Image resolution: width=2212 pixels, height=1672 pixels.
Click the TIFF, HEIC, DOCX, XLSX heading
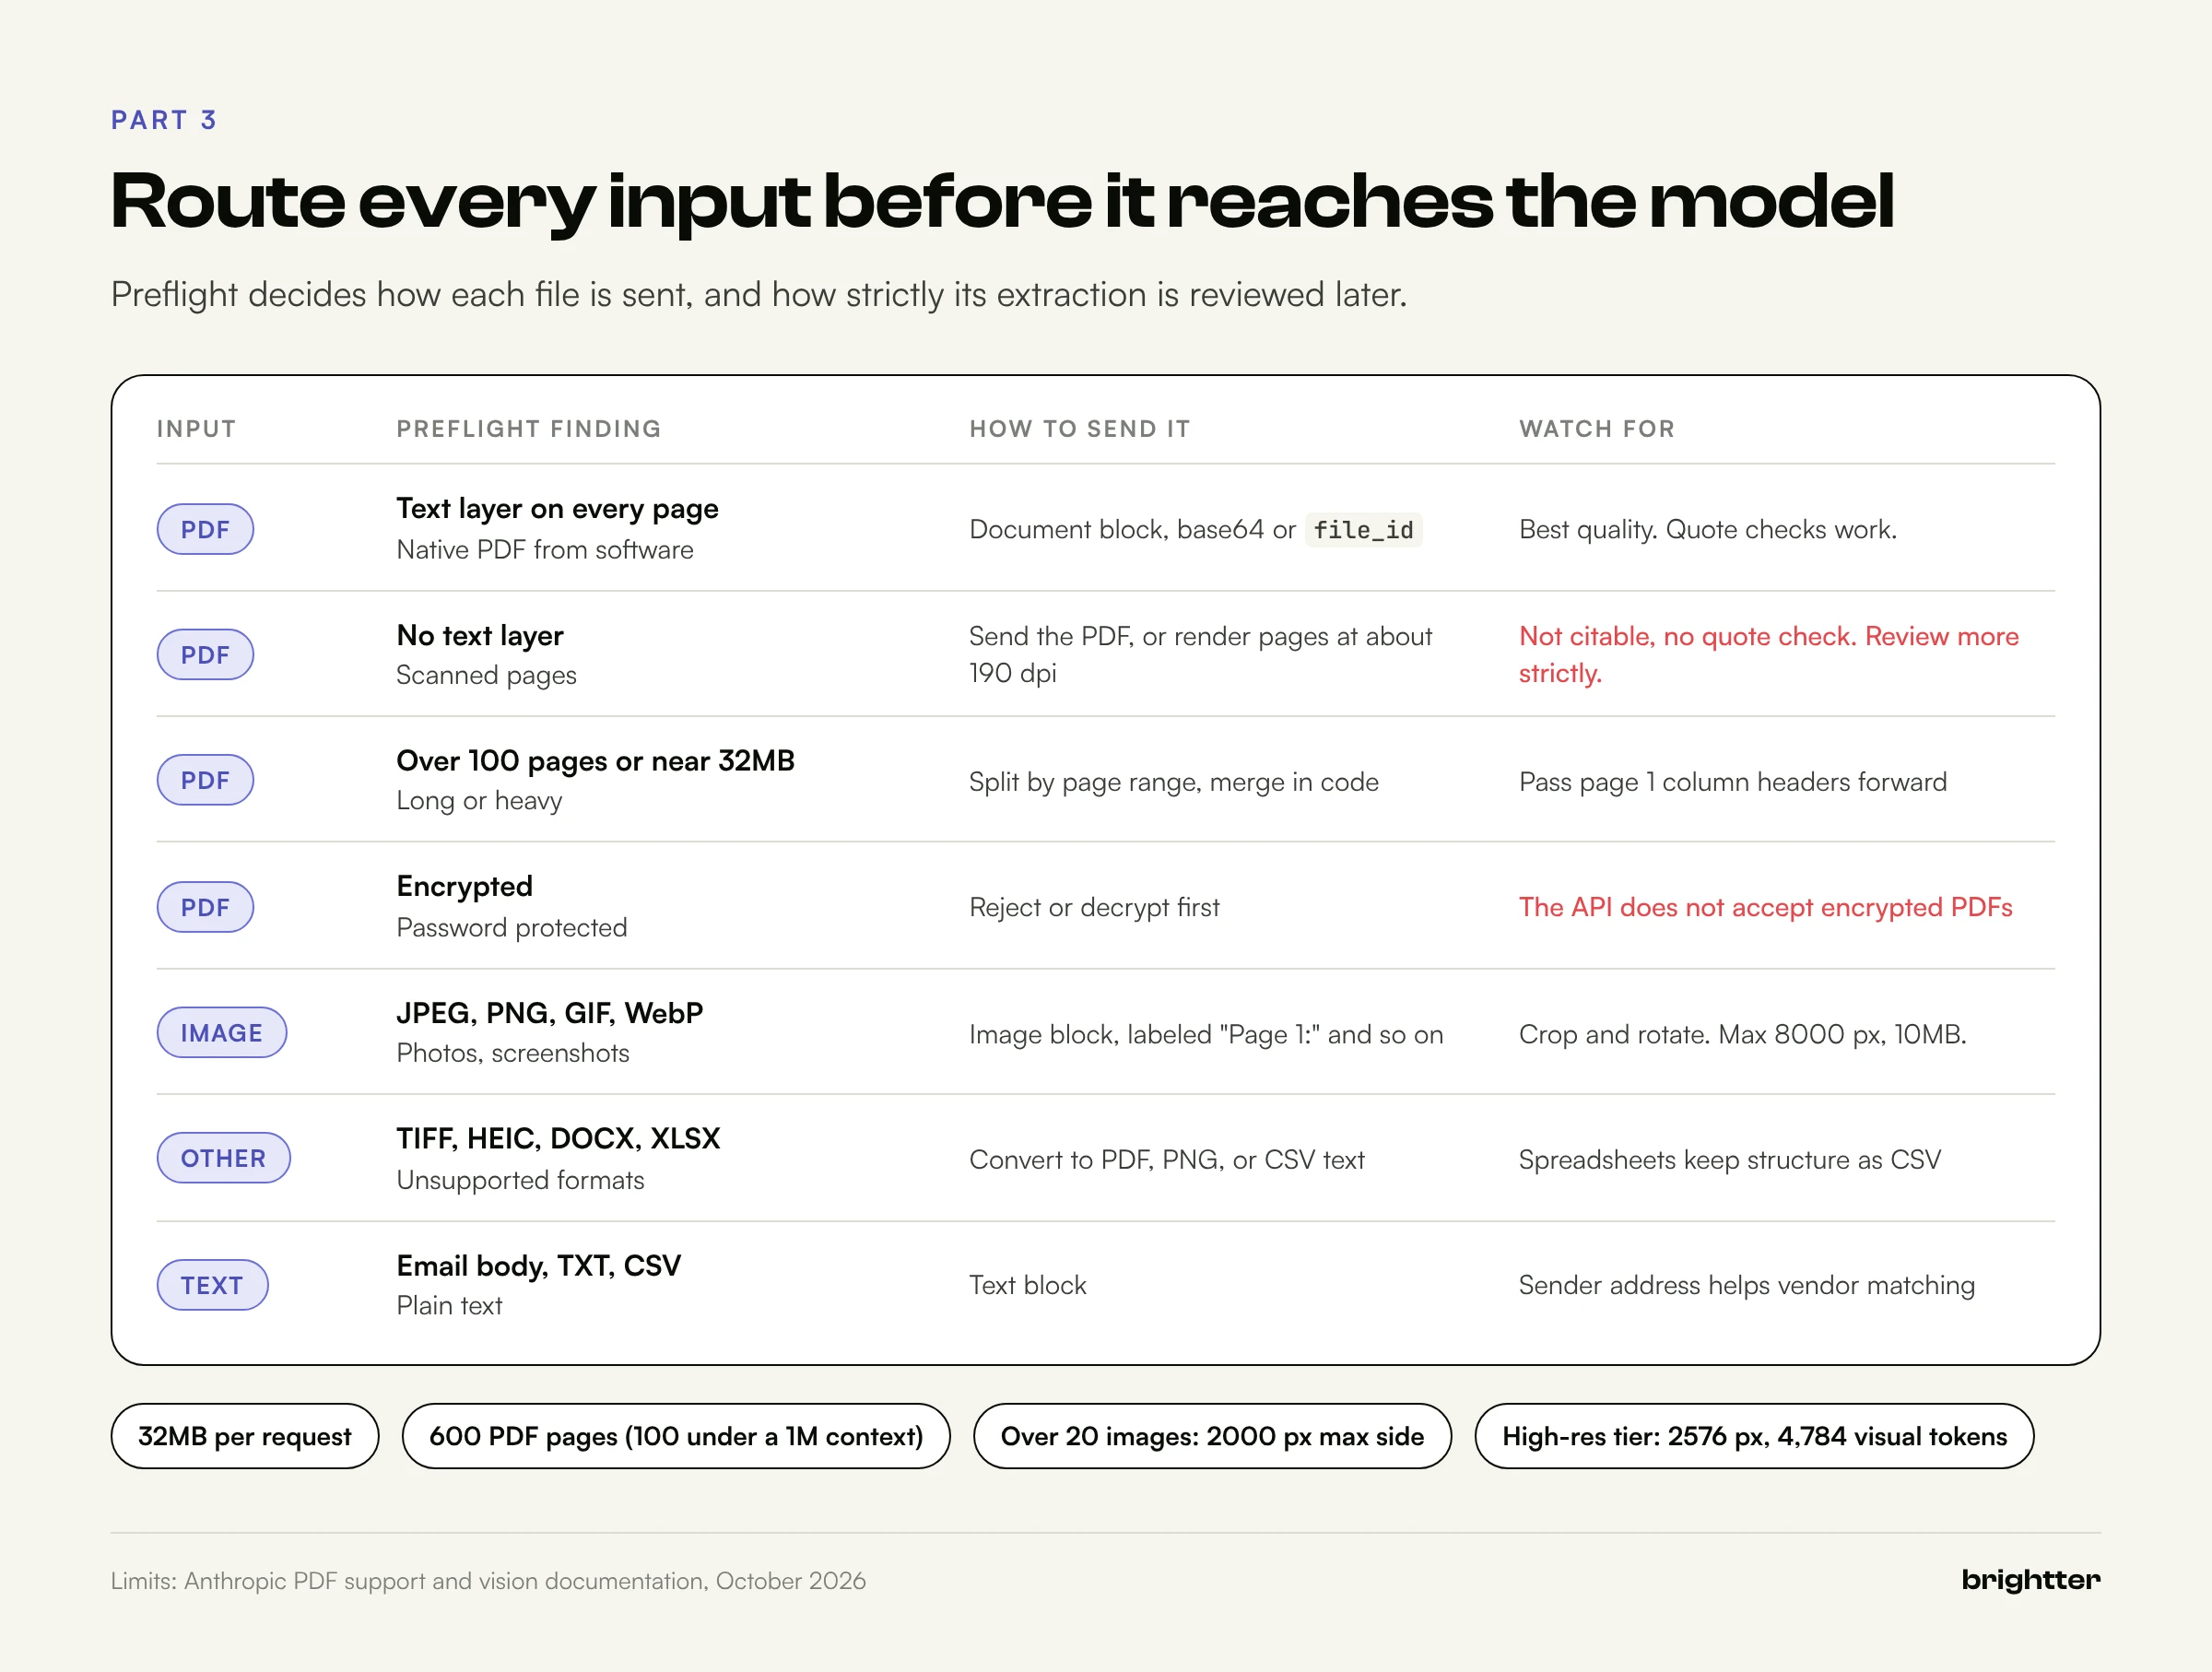[x=559, y=1139]
